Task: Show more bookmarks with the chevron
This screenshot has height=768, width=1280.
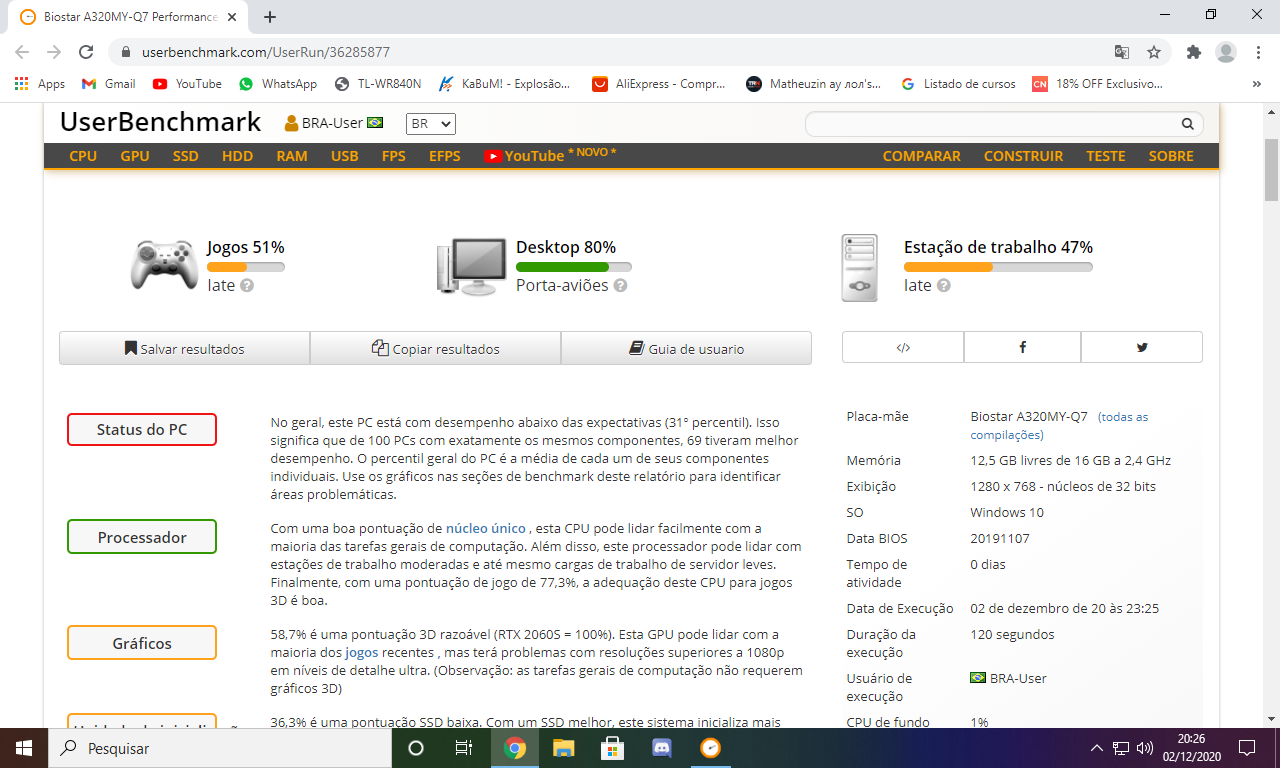Action: 1257,84
